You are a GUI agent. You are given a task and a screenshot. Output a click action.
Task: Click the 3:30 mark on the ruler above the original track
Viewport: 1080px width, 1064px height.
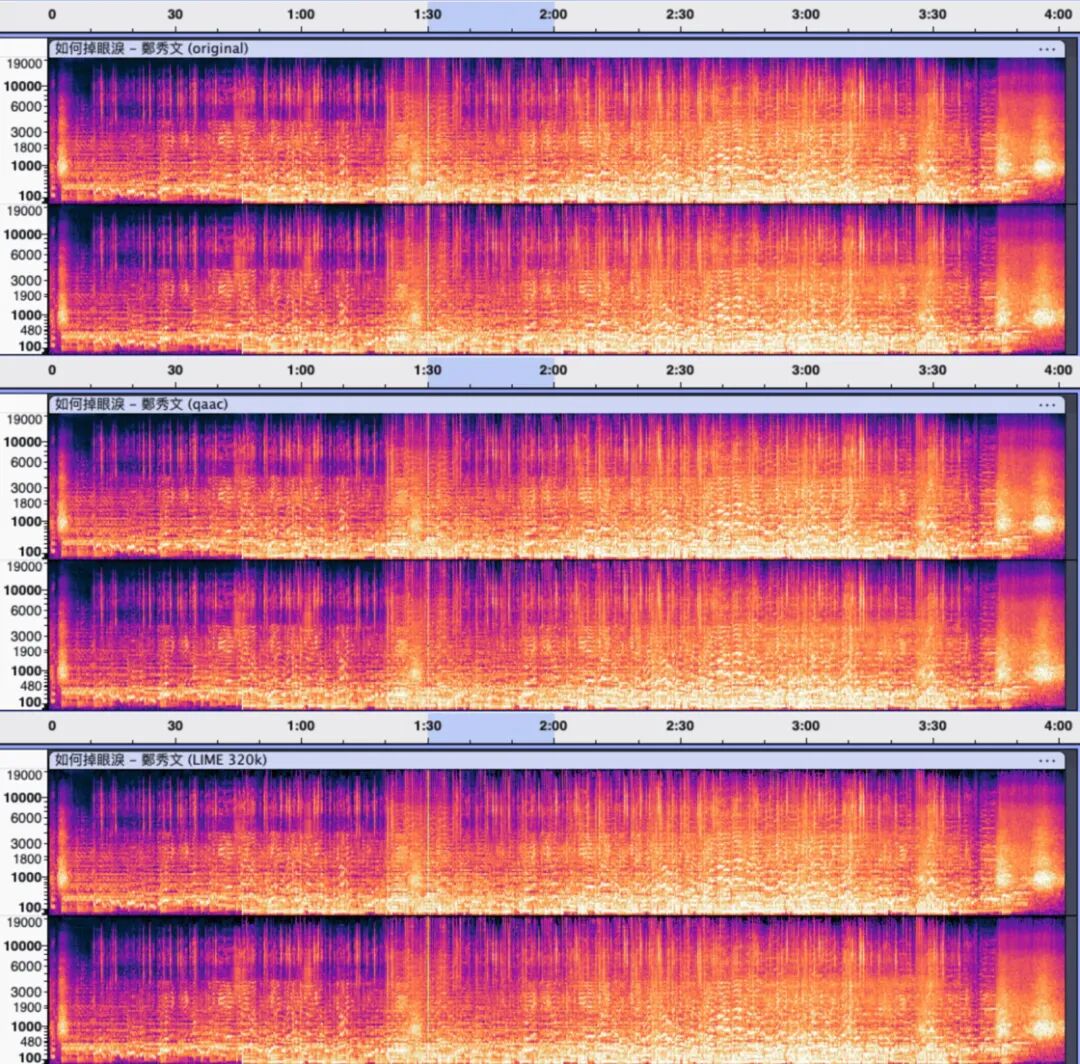tap(932, 14)
